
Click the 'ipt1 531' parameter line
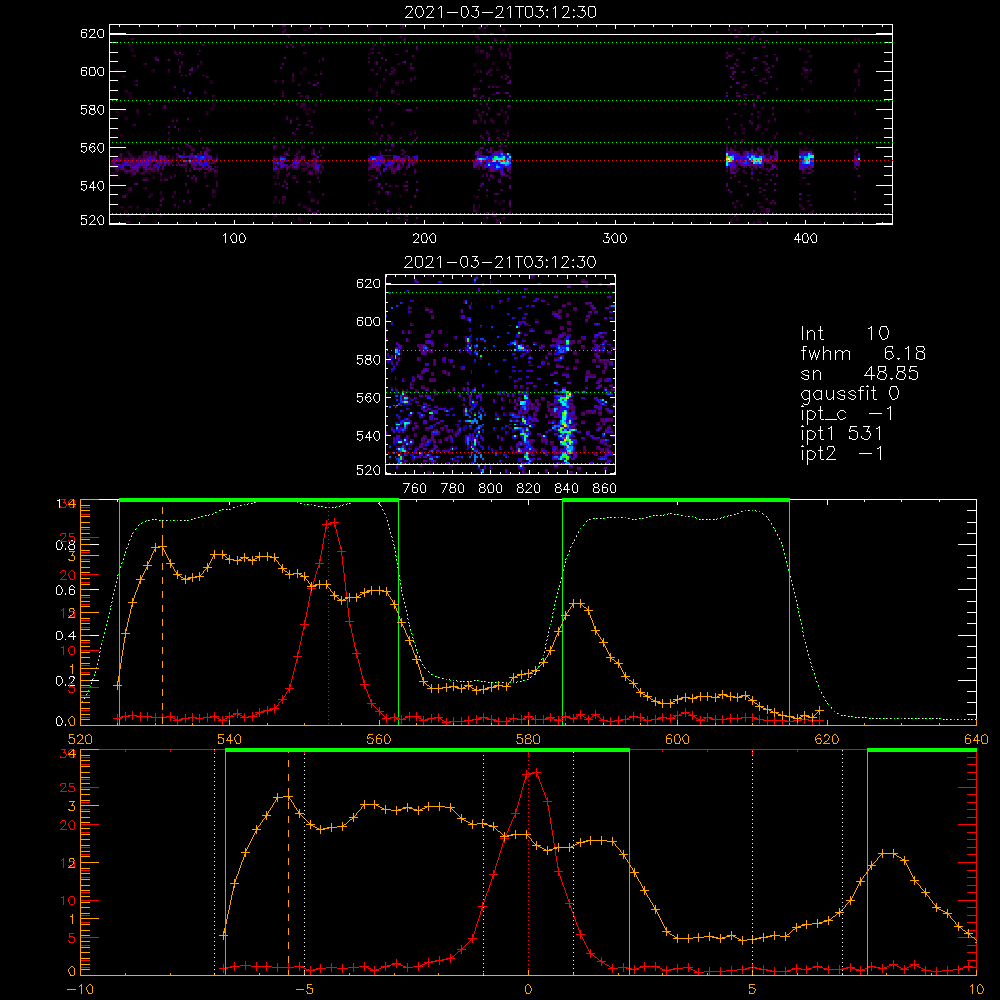[841, 434]
